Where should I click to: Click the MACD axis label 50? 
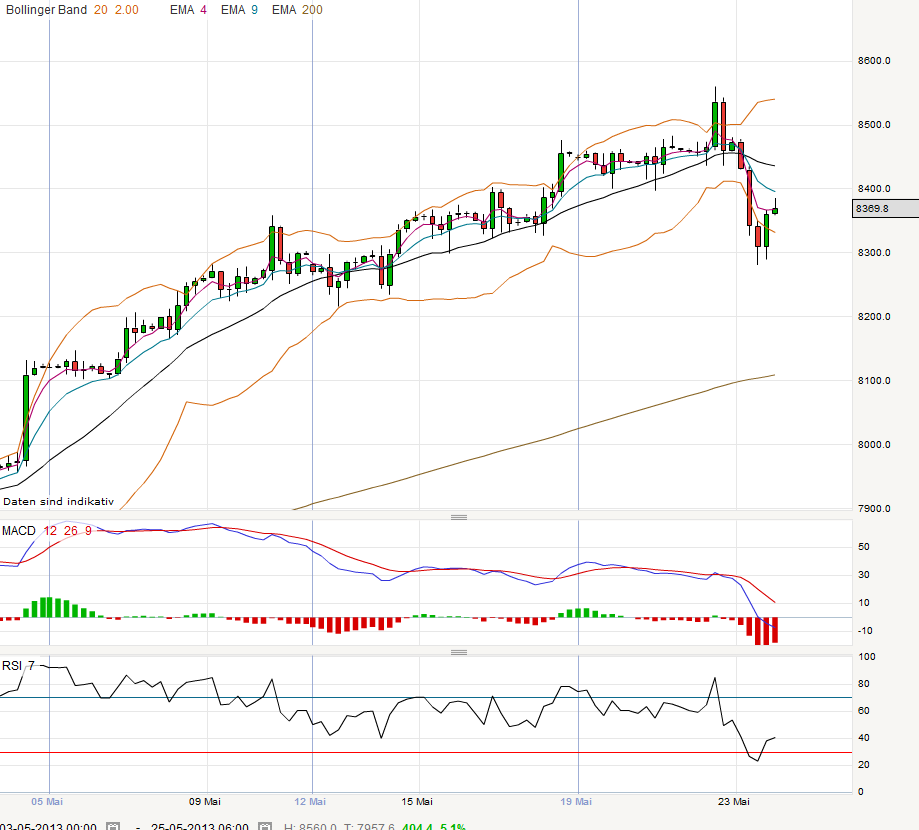(864, 546)
